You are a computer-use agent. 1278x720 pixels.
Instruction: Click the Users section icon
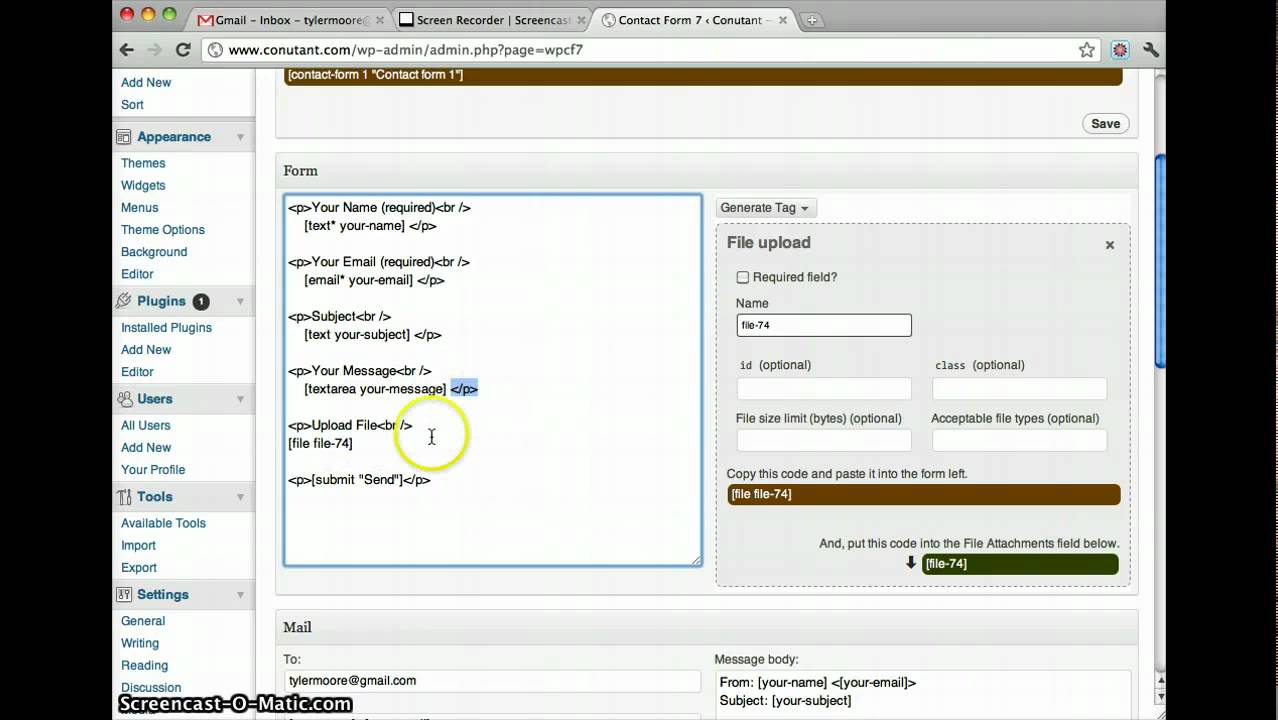pos(124,399)
